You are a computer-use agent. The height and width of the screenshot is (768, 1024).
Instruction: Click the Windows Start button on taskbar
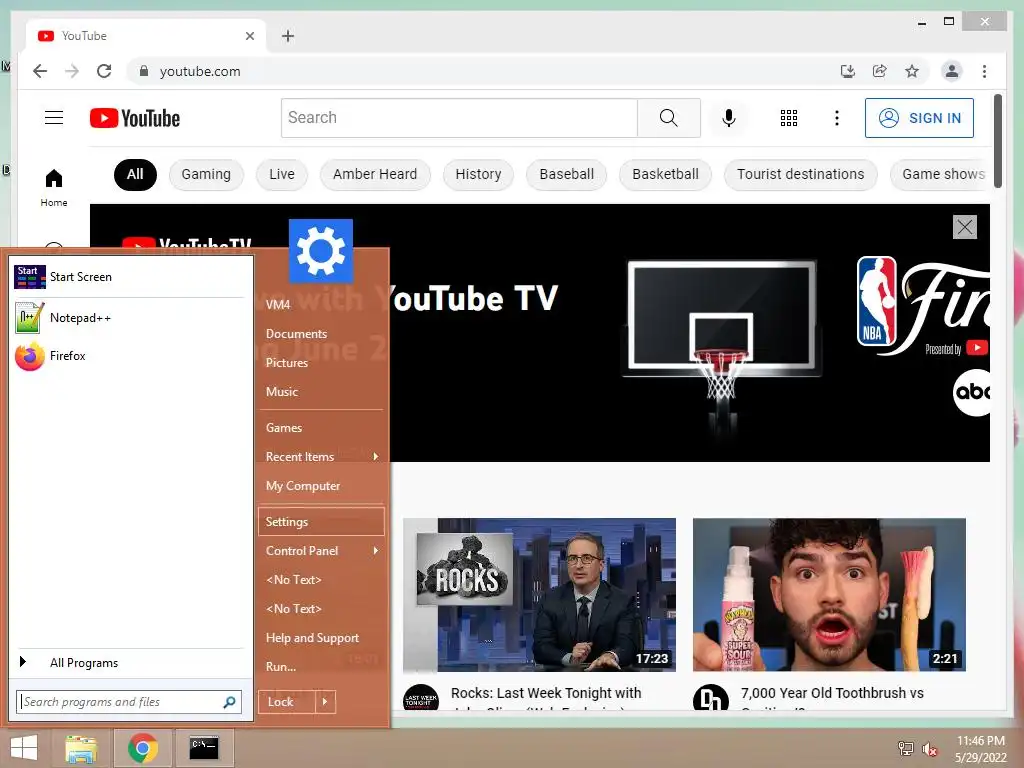click(x=24, y=748)
